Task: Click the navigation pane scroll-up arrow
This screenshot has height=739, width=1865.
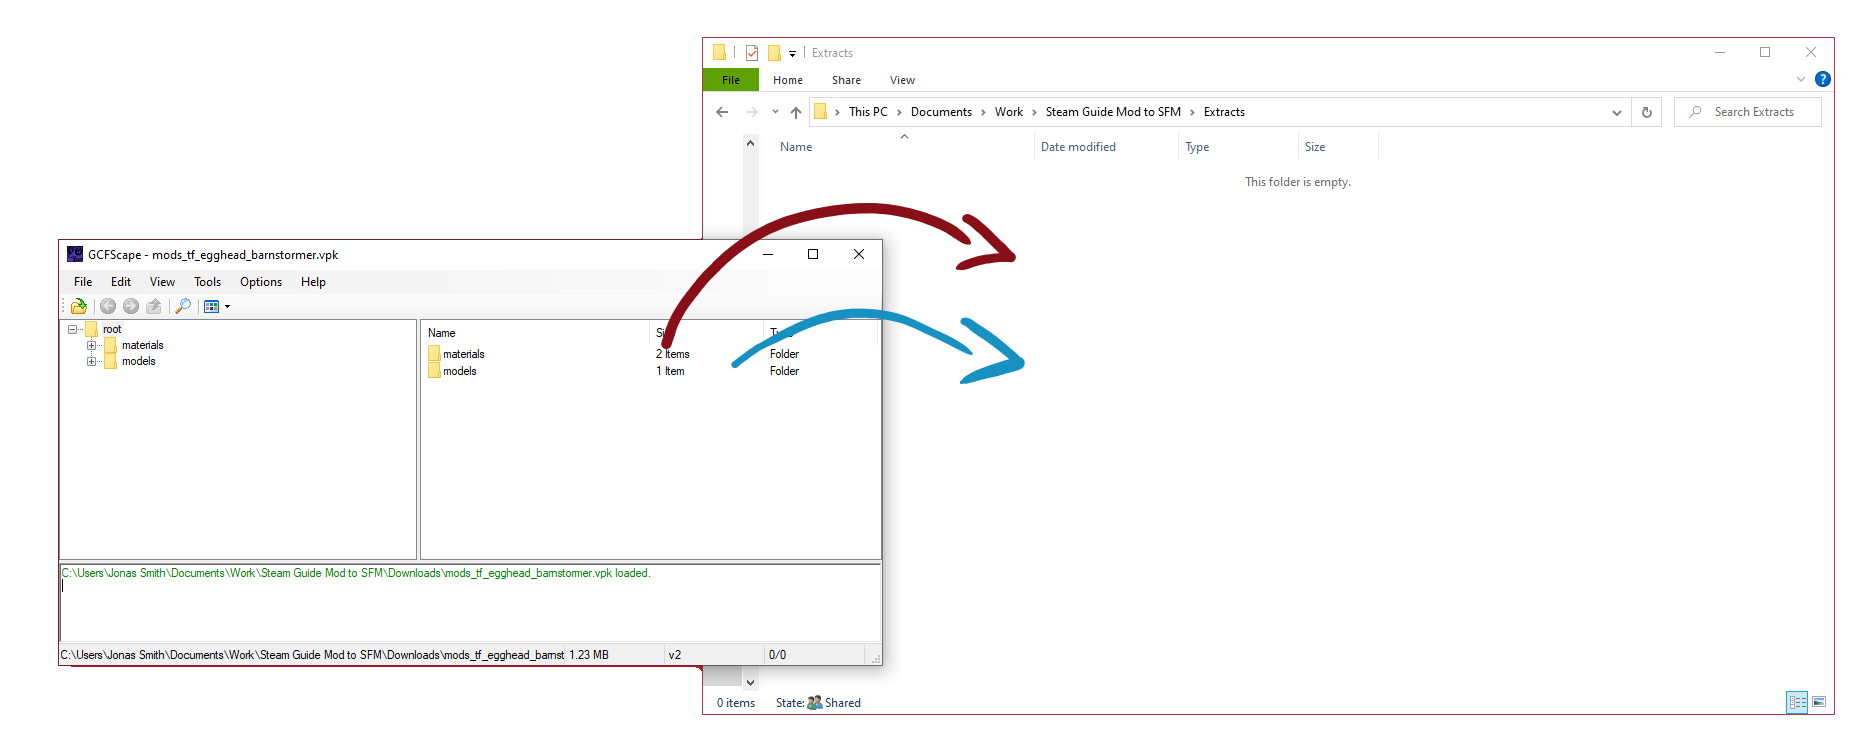Action: pyautogui.click(x=751, y=144)
